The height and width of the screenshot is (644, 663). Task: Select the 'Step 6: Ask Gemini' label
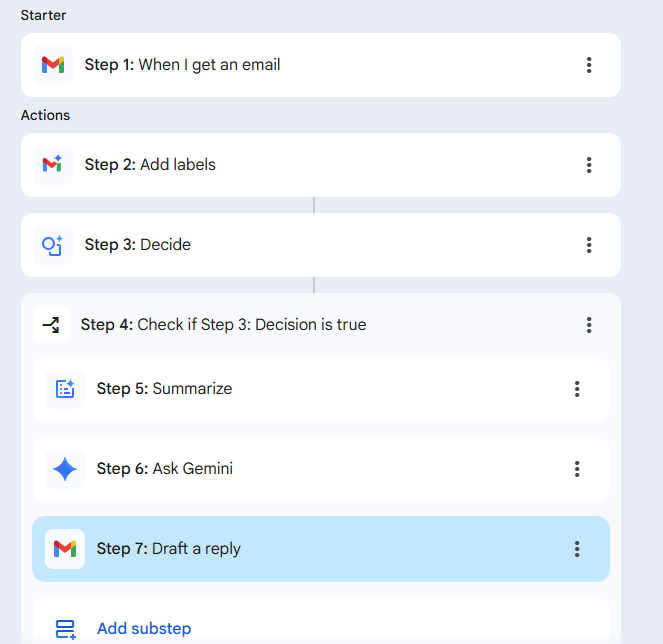(165, 469)
